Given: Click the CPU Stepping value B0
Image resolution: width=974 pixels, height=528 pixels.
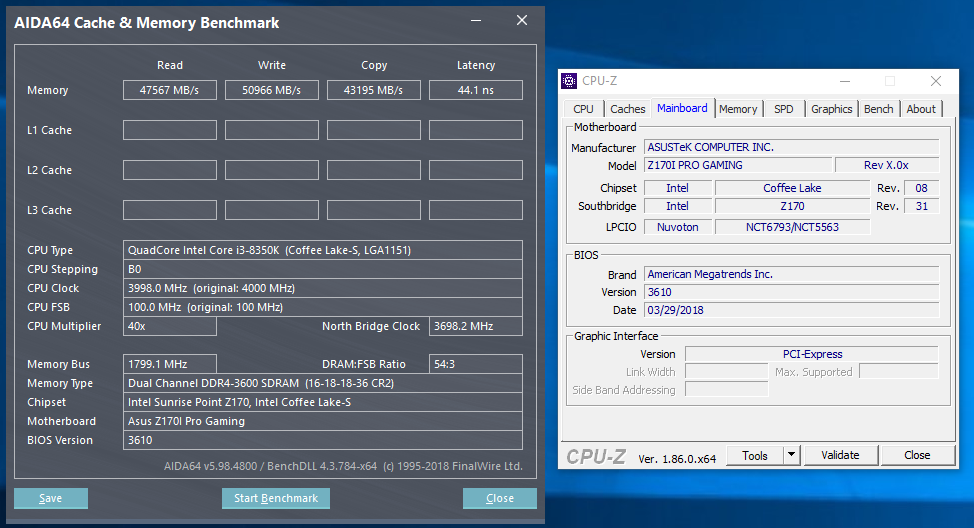Looking at the screenshot, I should pyautogui.click(x=322, y=269).
